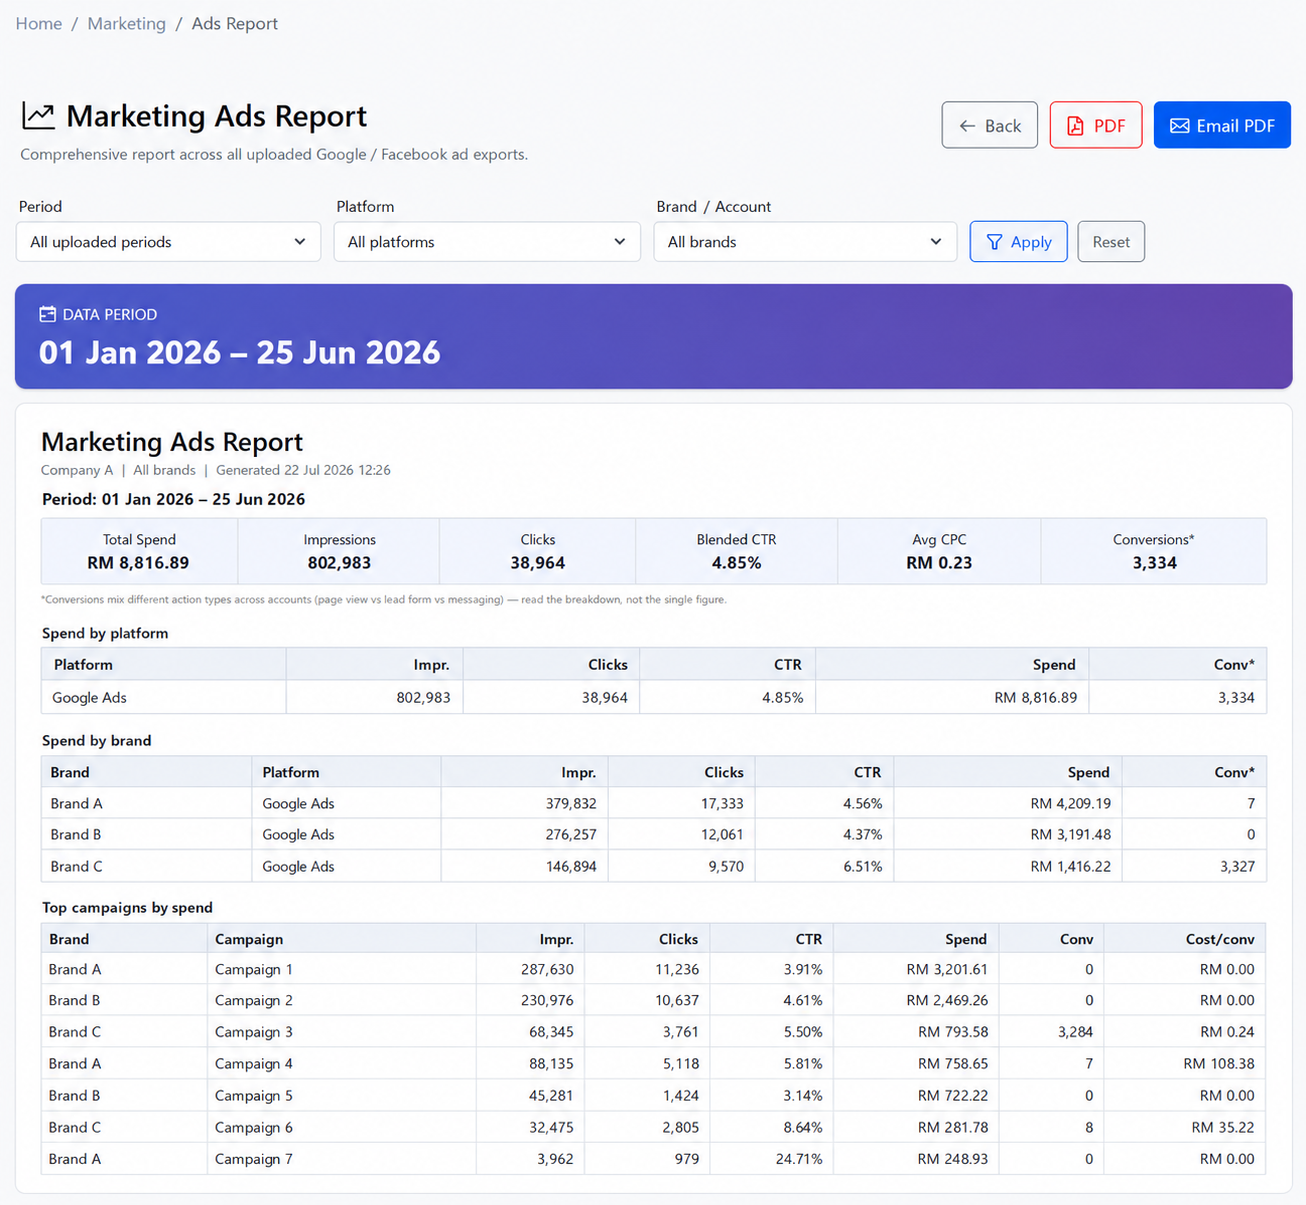Click spend RM 2,469.26 for Campaign 2
Screen dimensions: 1306x1205
(946, 1000)
